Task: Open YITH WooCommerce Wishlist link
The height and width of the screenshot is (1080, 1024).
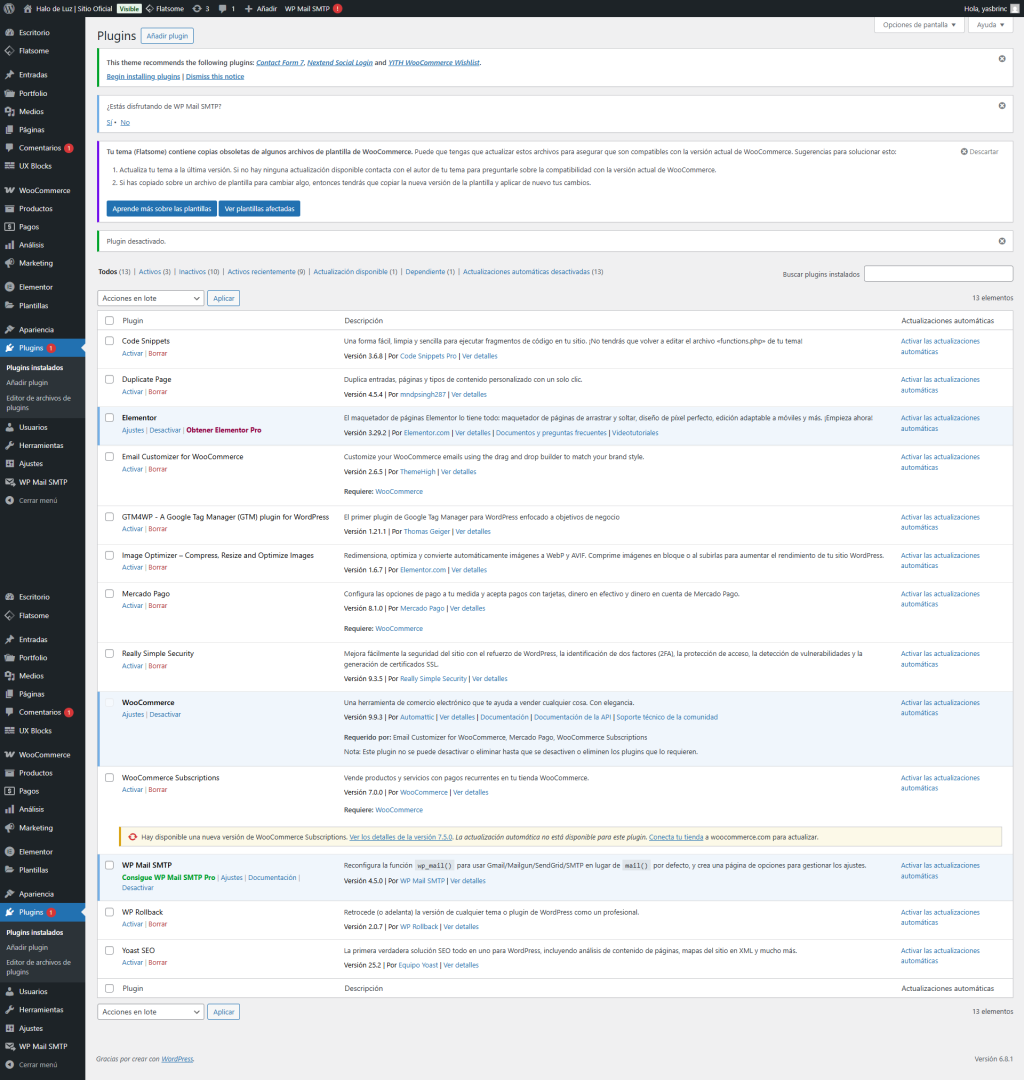Action: tap(434, 63)
